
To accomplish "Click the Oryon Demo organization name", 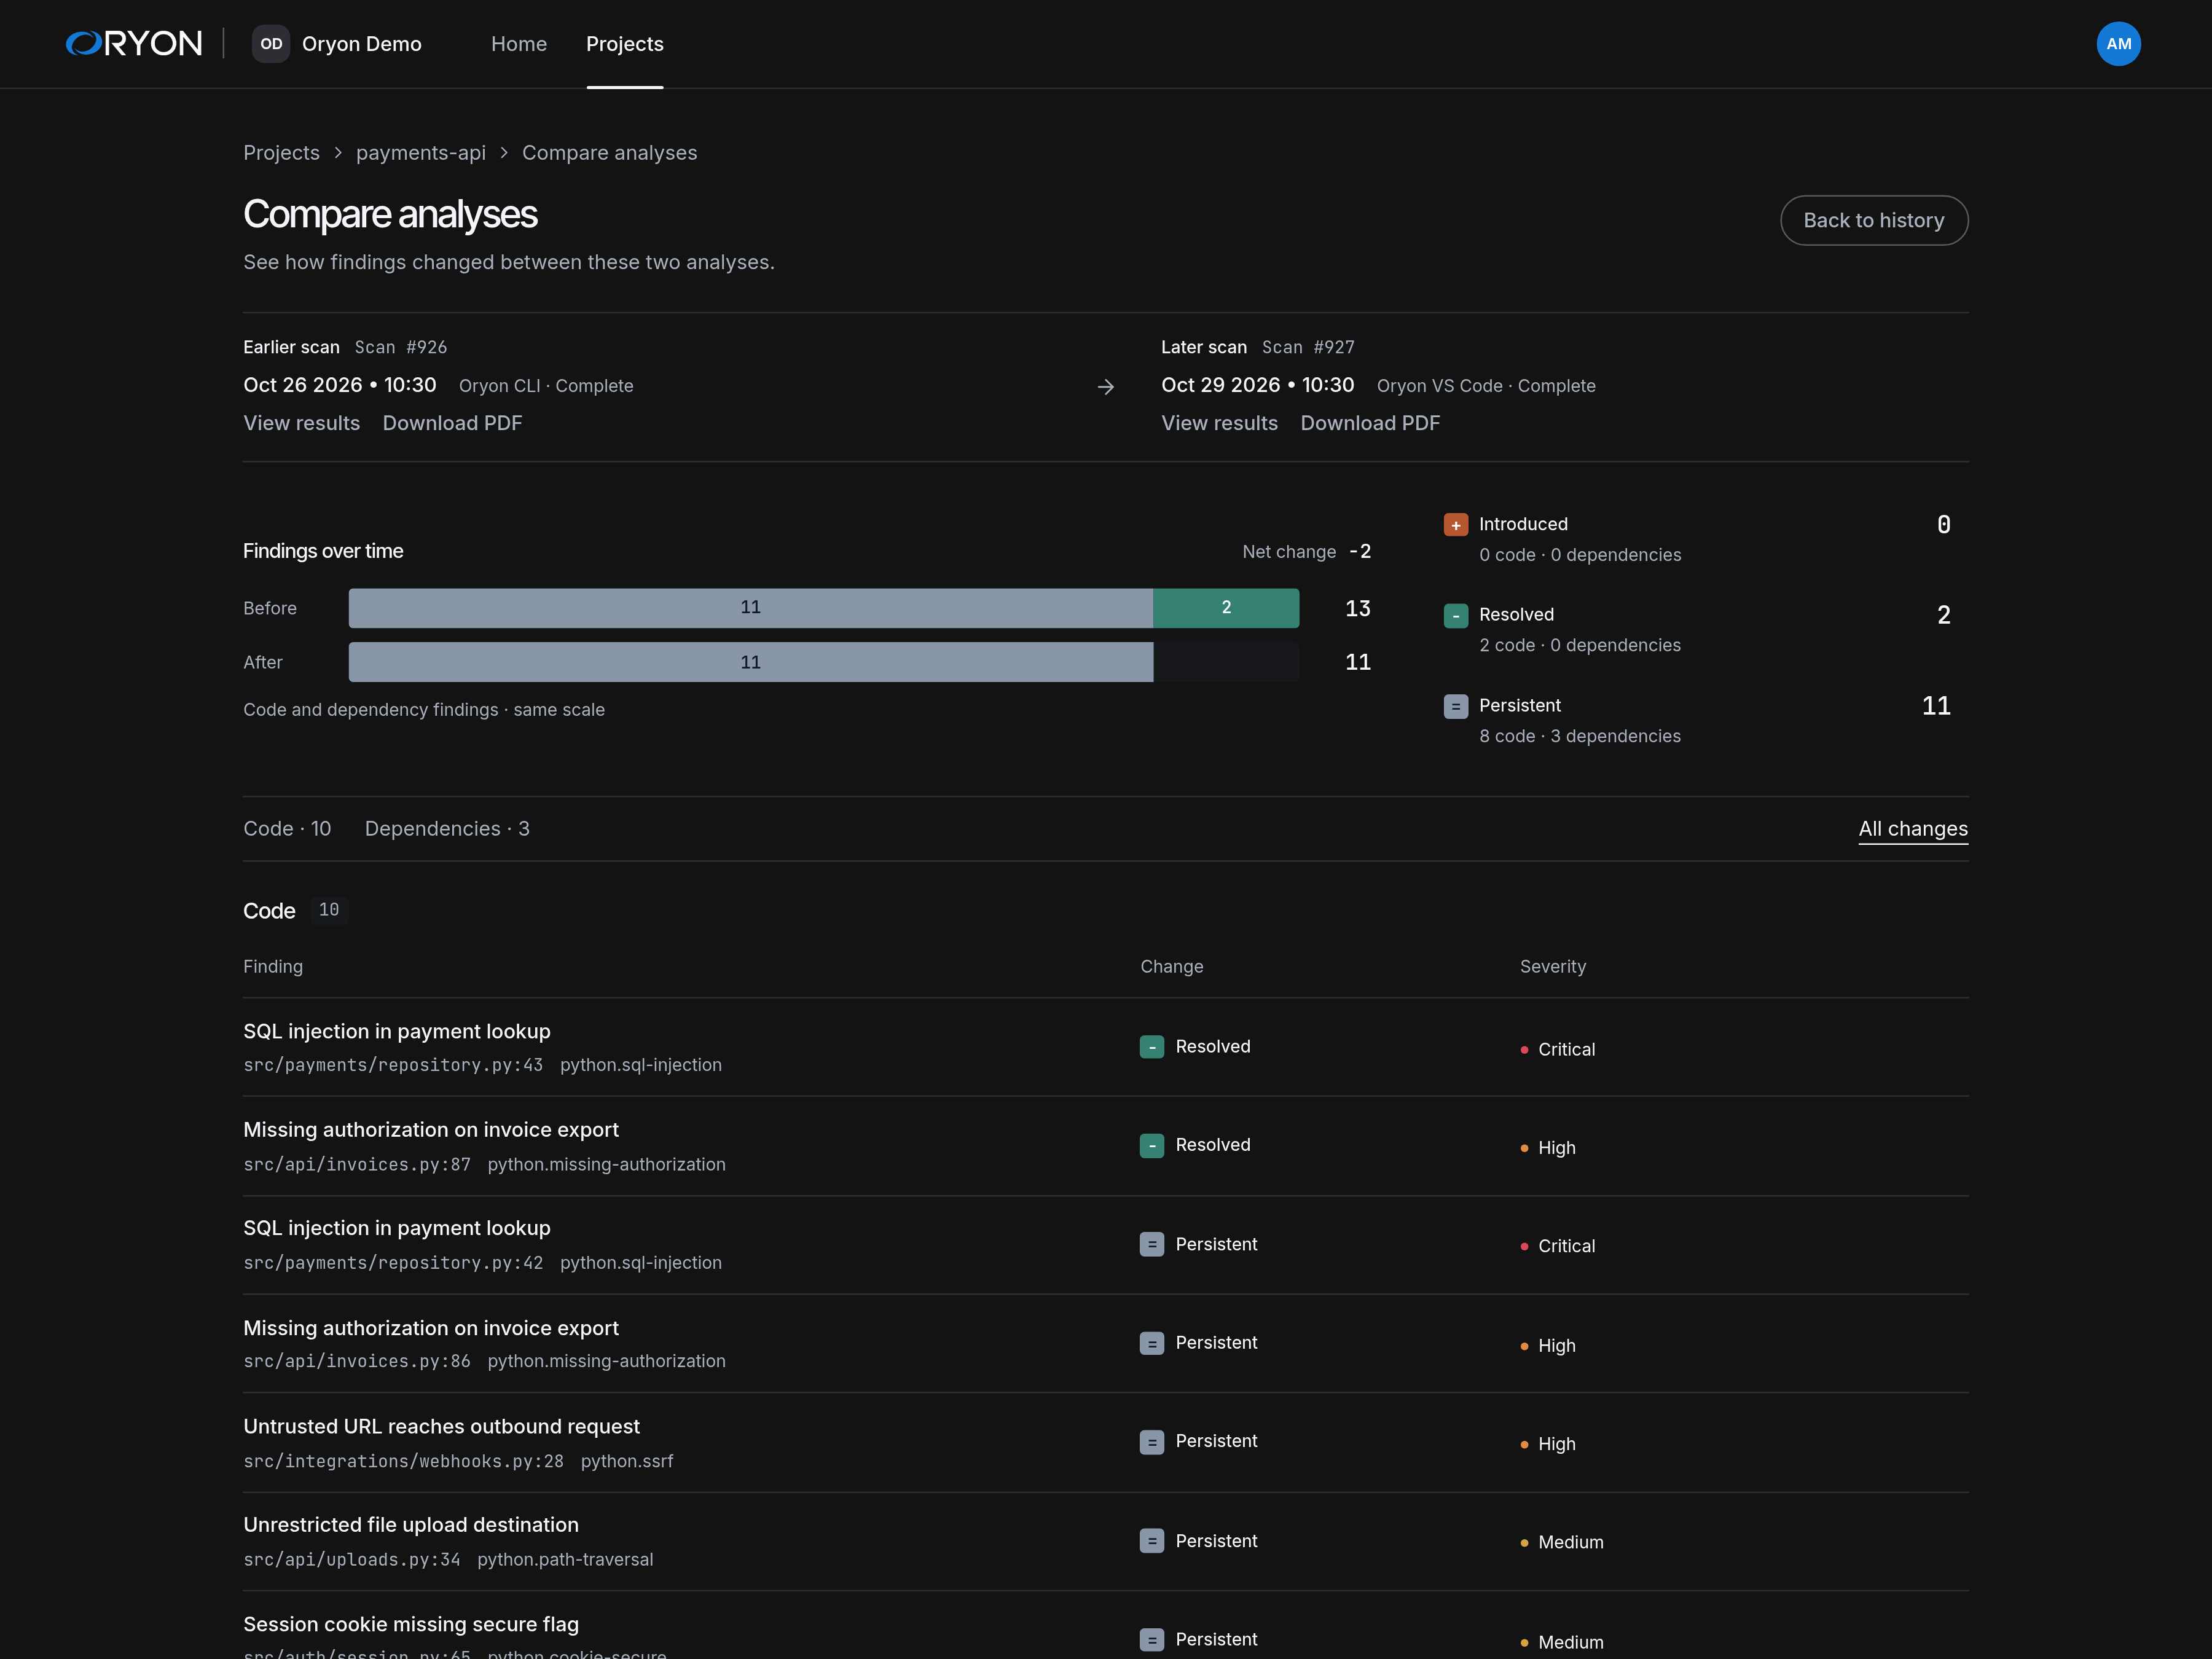I will click(362, 44).
